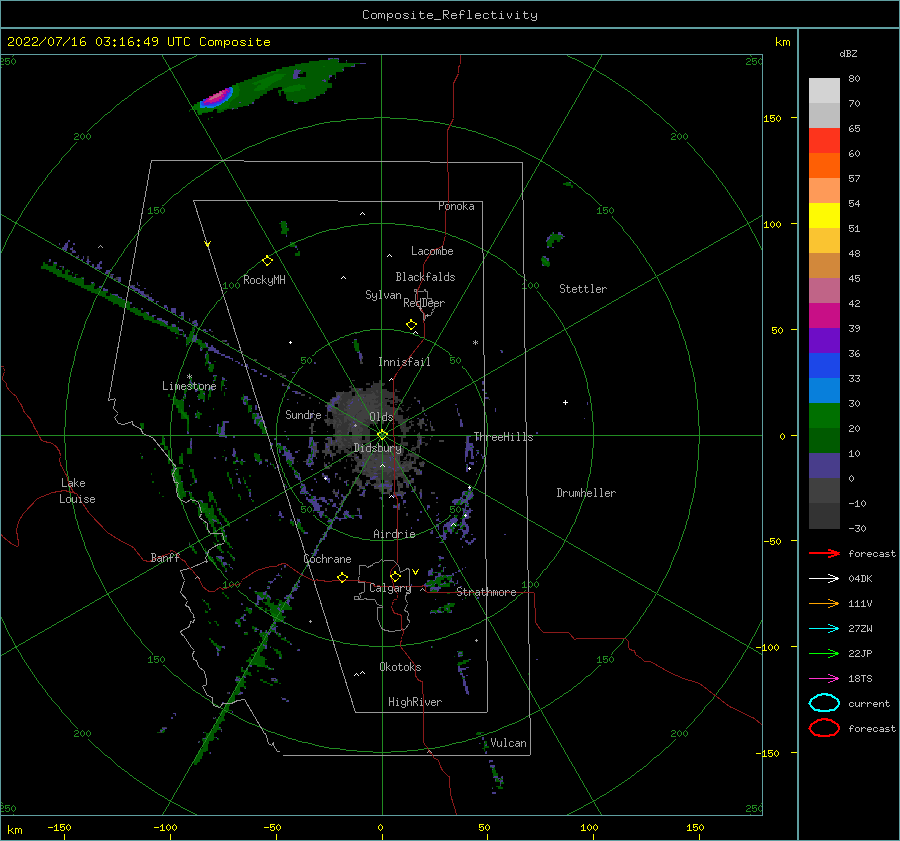
Task: Click the yellow km label at top right
Action: 782,42
